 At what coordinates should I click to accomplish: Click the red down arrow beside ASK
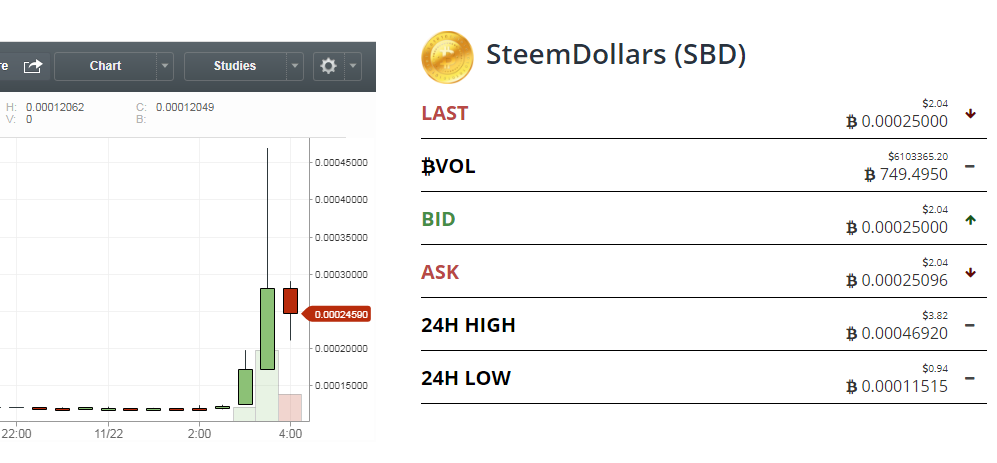click(x=970, y=272)
